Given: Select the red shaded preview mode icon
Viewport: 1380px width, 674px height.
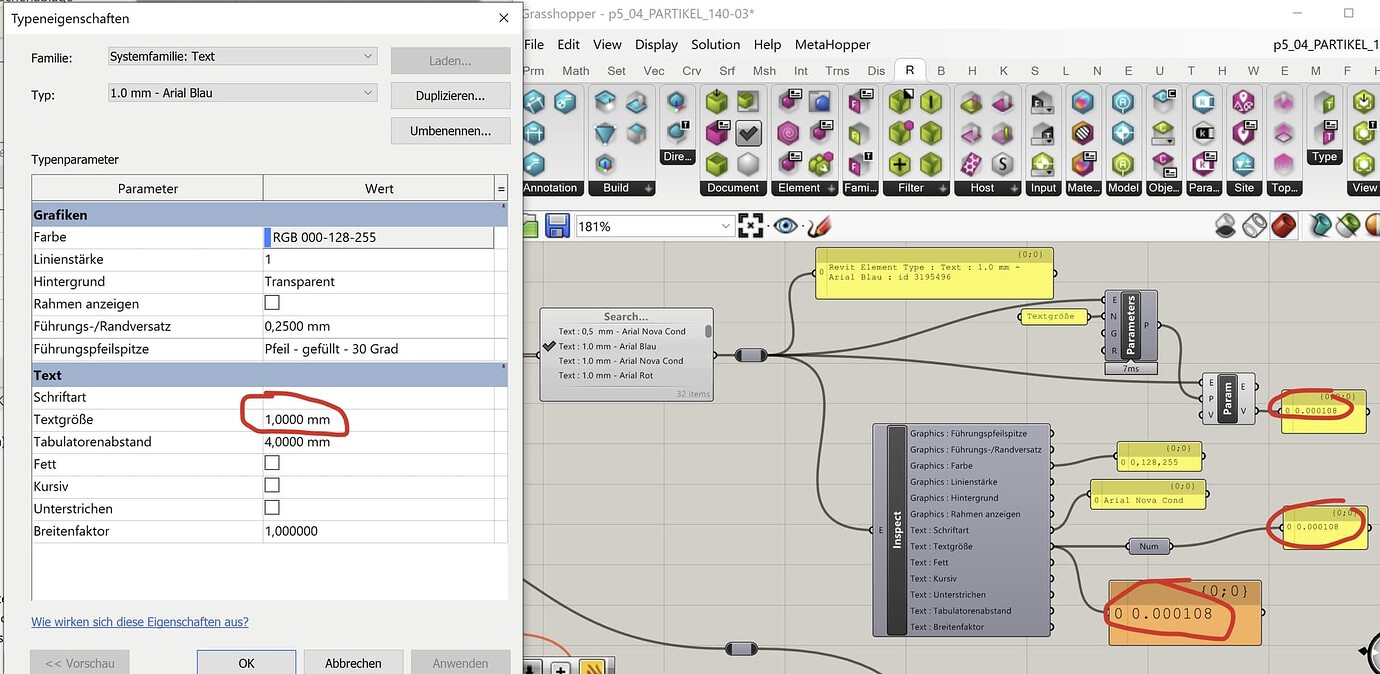Looking at the screenshot, I should pyautogui.click(x=1284, y=226).
